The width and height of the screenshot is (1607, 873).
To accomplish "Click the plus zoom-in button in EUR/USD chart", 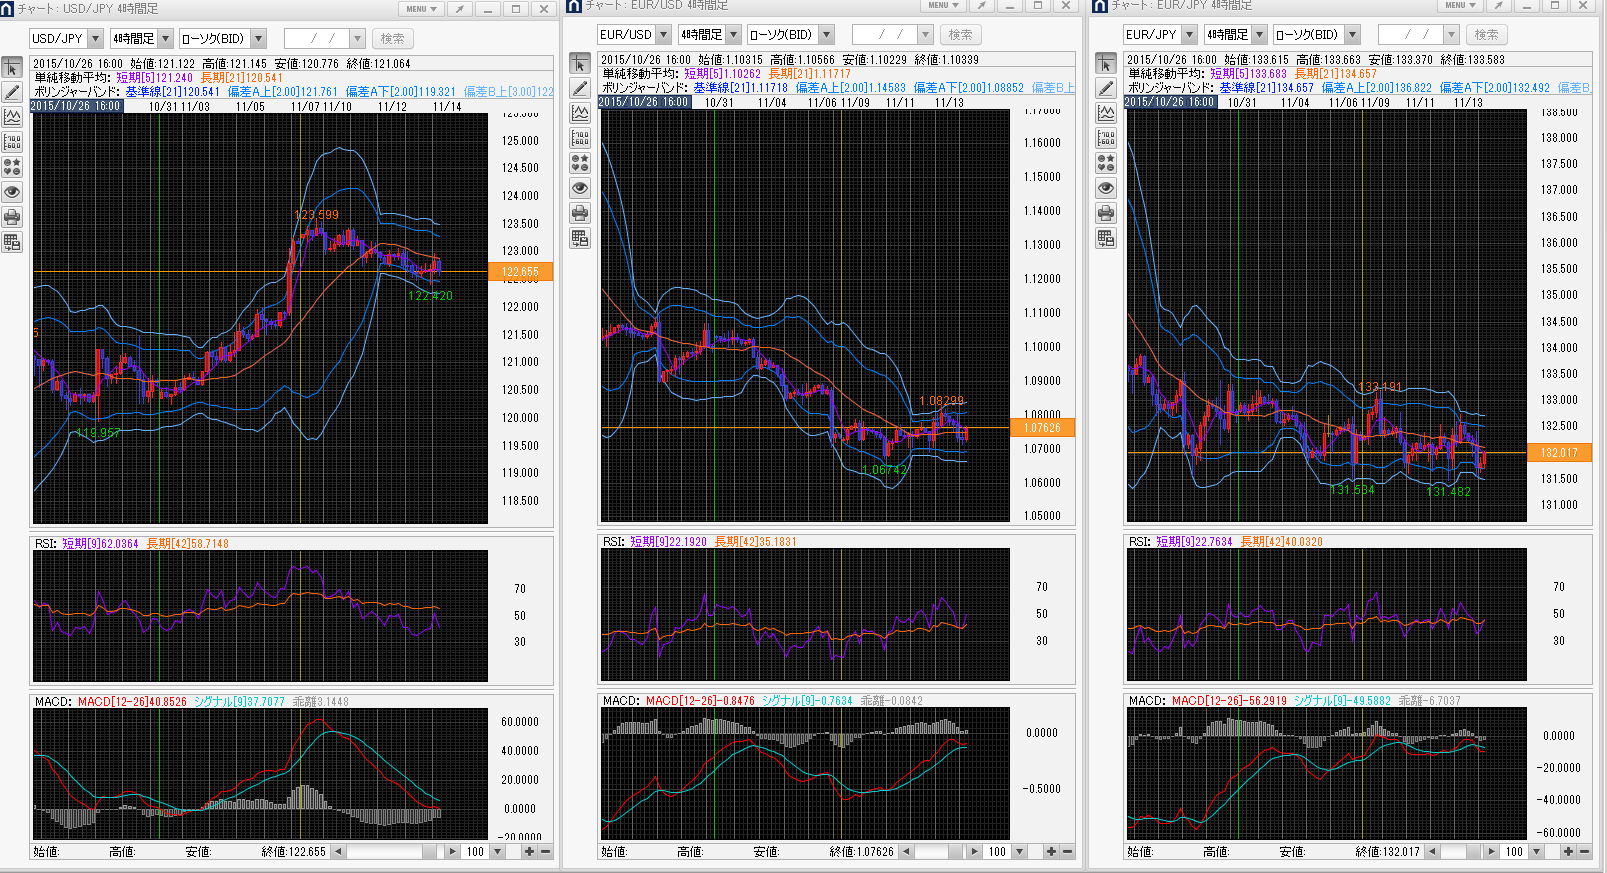I will (x=1051, y=852).
